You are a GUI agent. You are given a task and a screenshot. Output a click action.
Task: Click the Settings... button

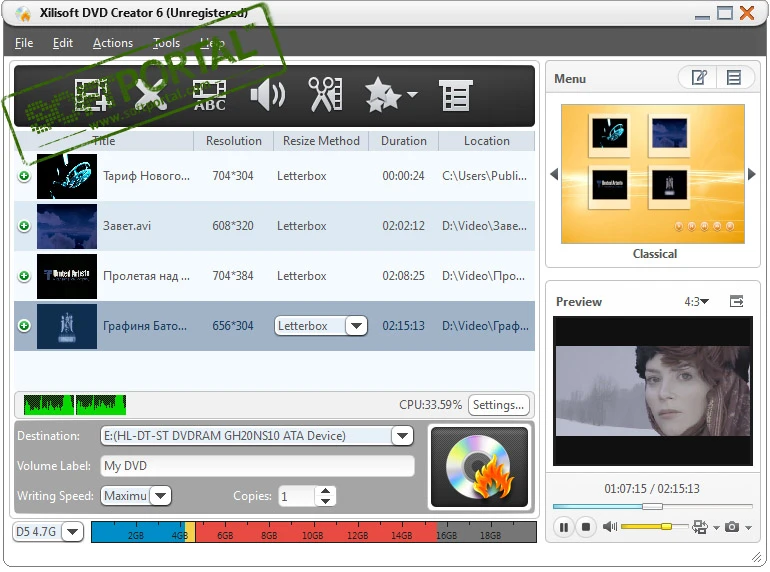498,405
